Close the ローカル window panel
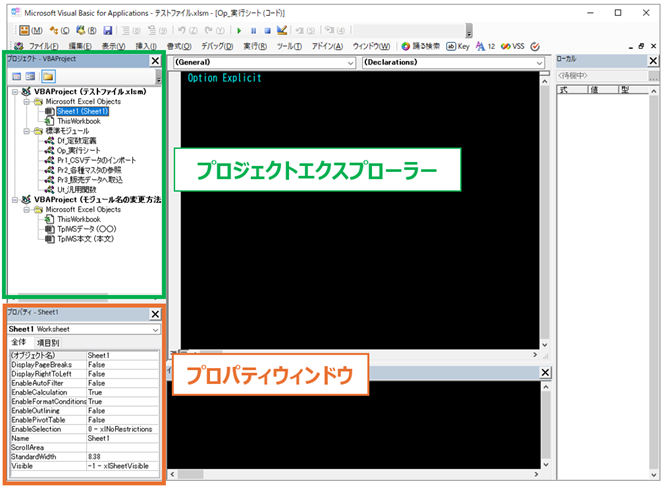This screenshot has width=663, height=488. [x=653, y=61]
